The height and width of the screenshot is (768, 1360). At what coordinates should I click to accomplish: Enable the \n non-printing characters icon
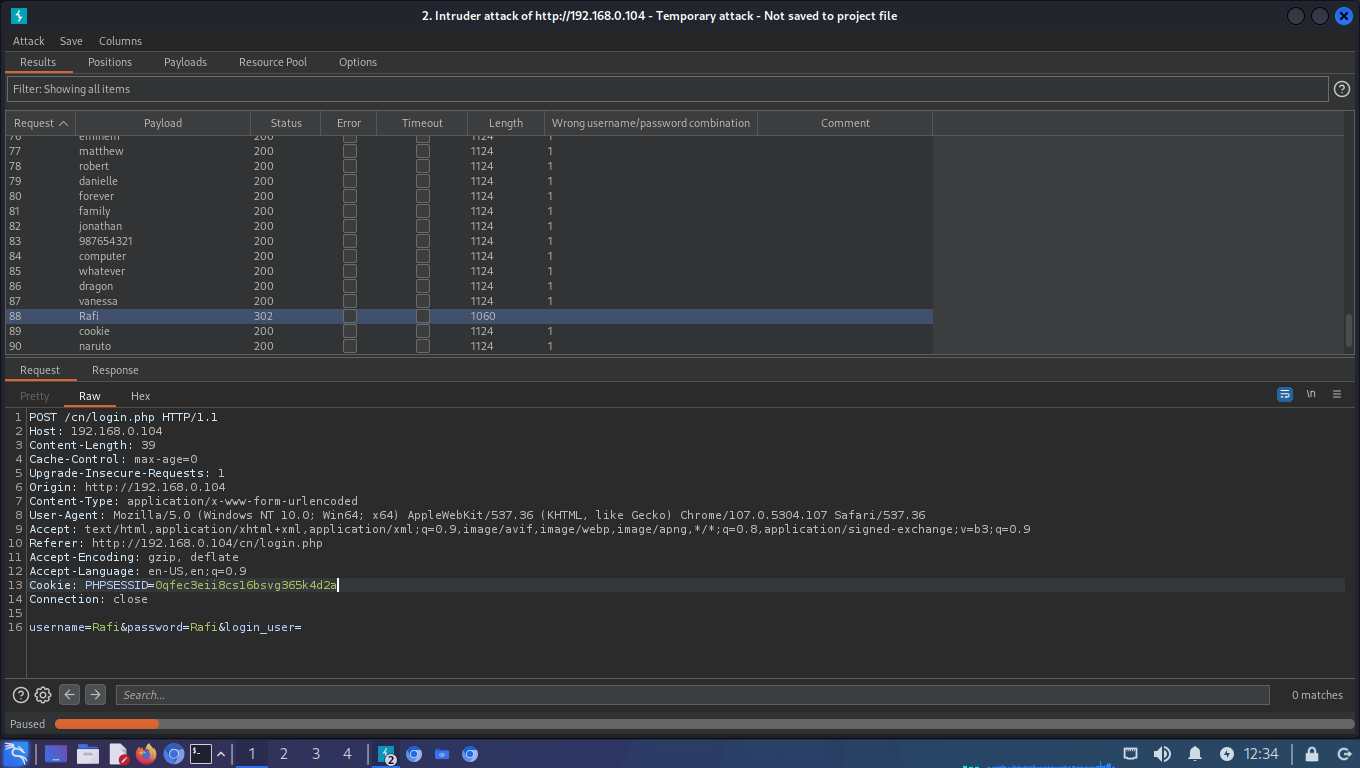tap(1311, 394)
